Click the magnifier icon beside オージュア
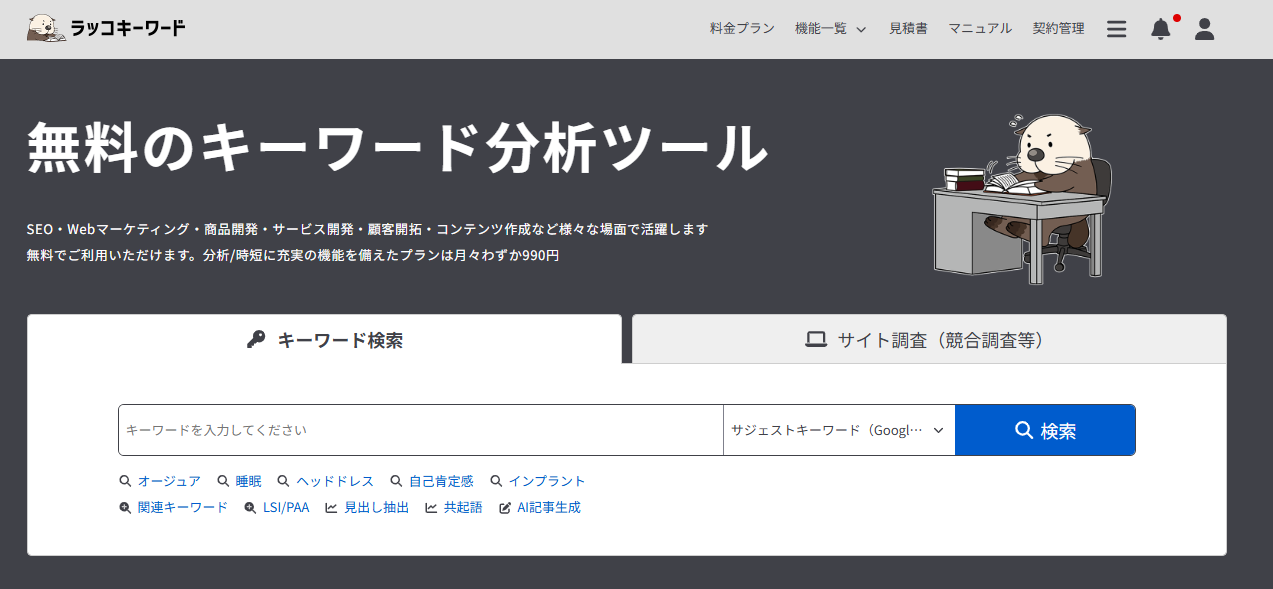Image resolution: width=1273 pixels, height=589 pixels. tap(125, 481)
